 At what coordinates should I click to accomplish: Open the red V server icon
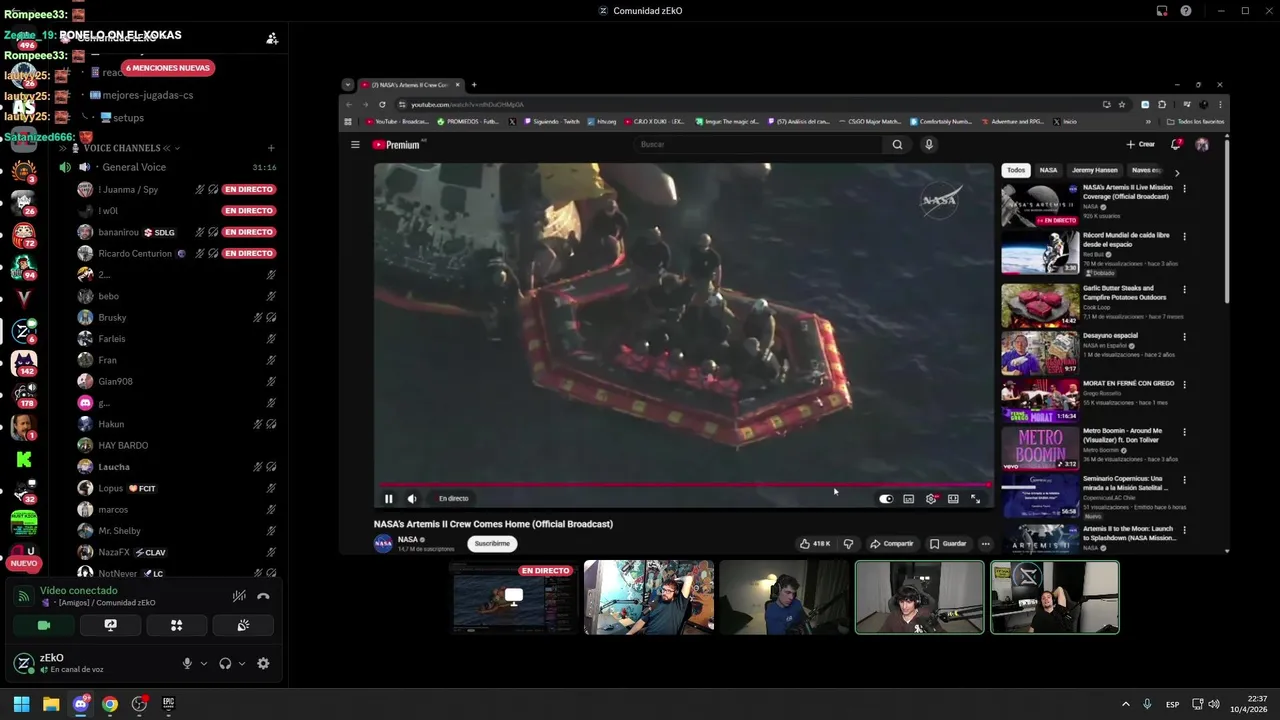pos(24,298)
